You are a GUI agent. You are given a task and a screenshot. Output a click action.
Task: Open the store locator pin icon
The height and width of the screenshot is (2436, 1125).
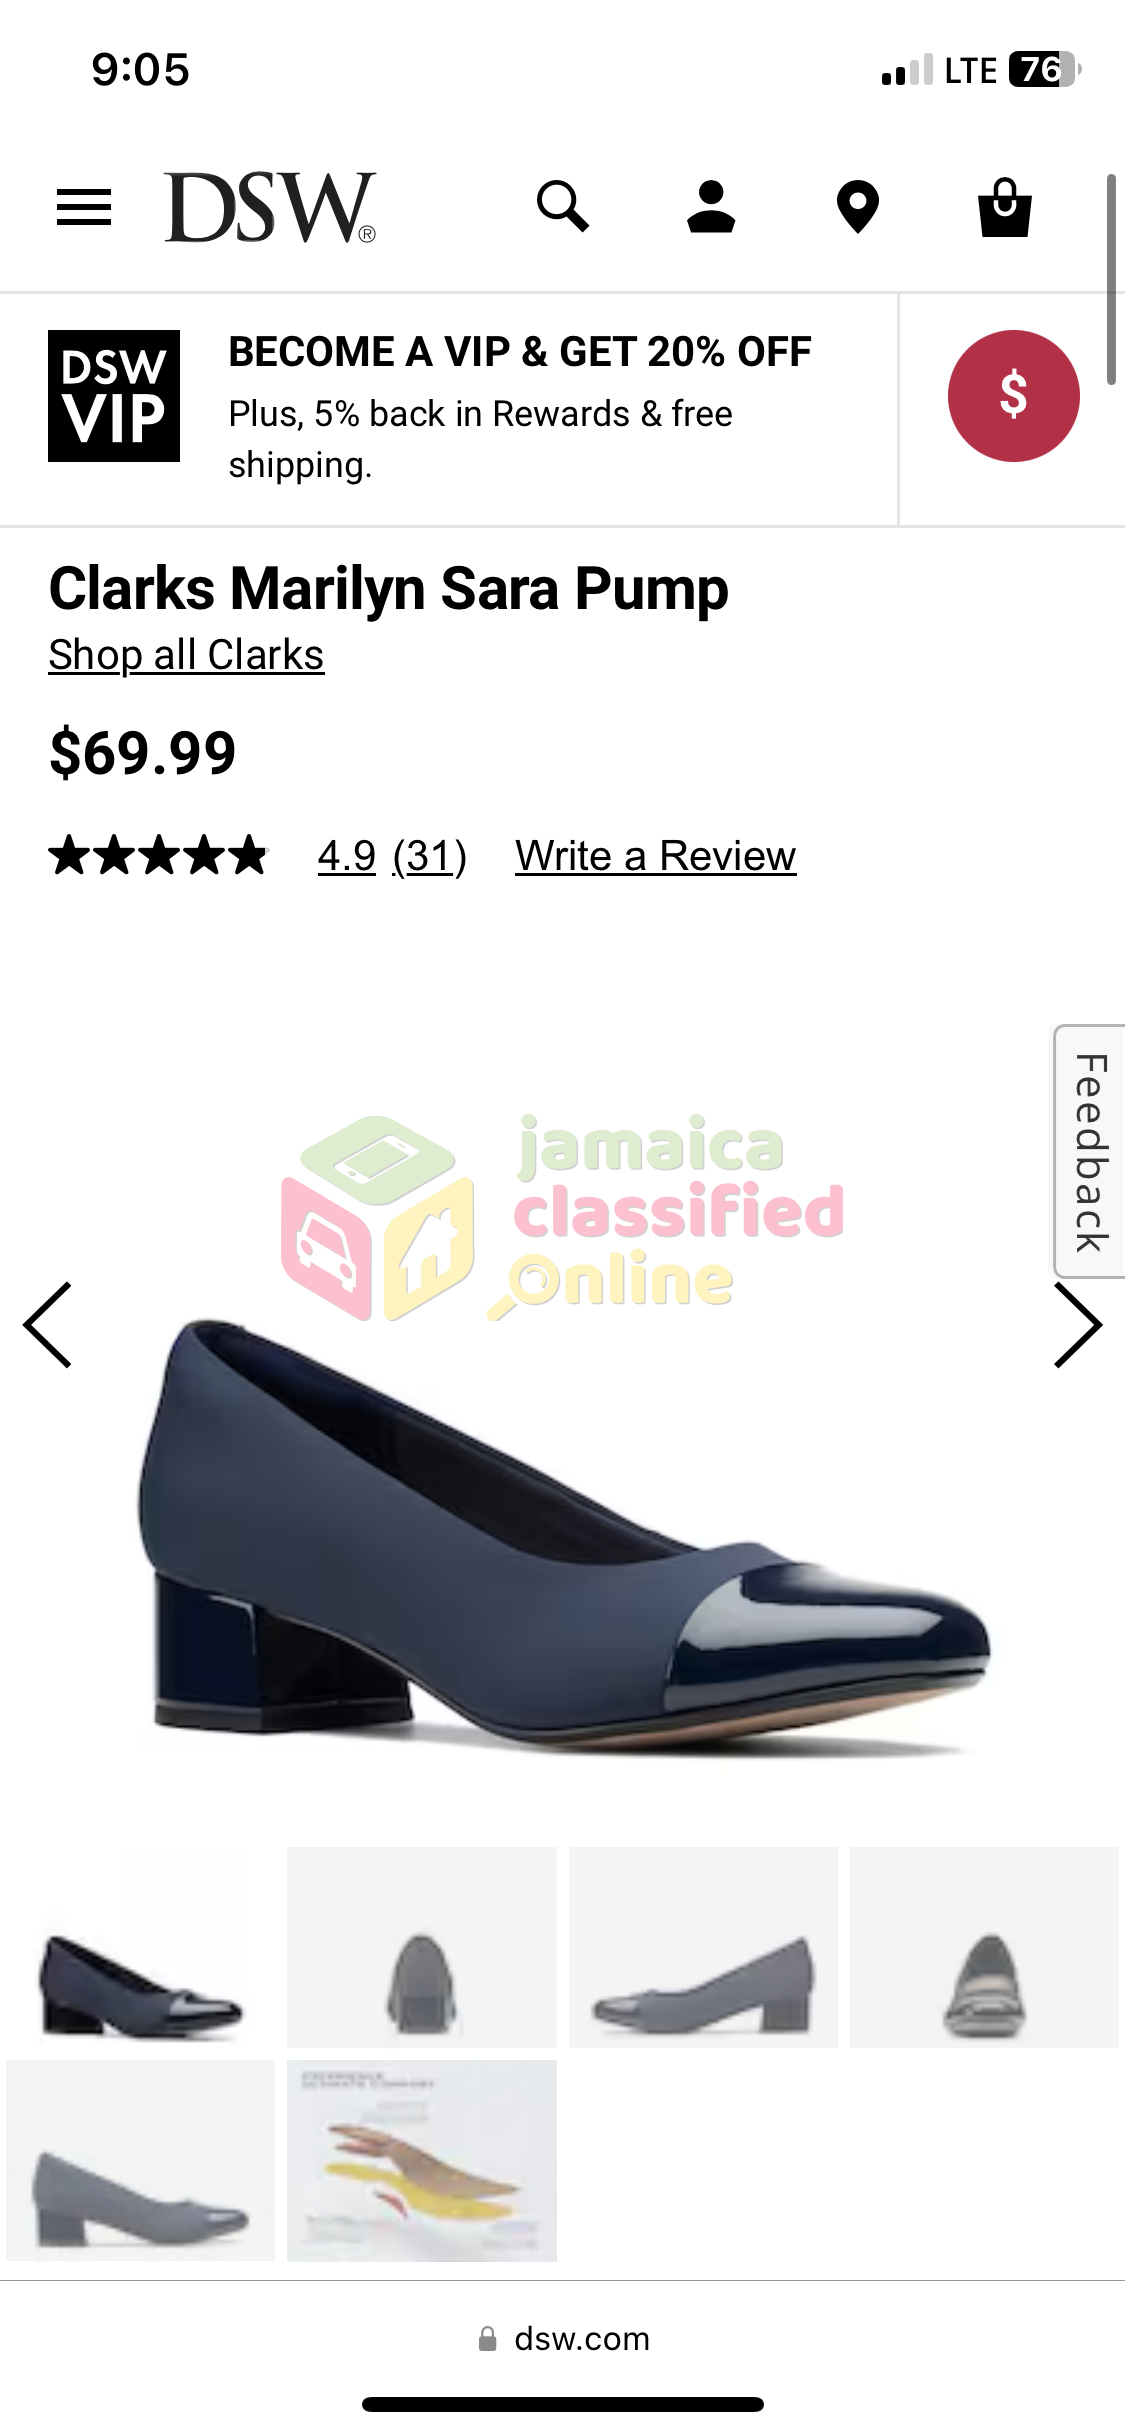pos(857,207)
